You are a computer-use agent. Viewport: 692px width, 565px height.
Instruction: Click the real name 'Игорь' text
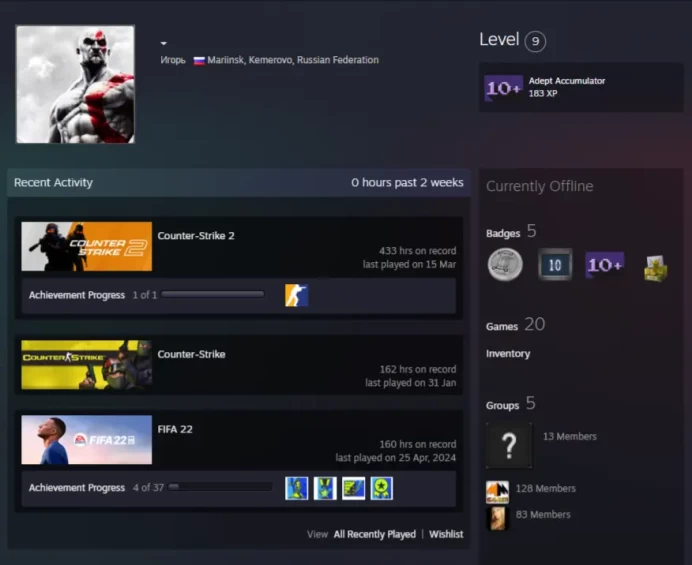point(173,60)
